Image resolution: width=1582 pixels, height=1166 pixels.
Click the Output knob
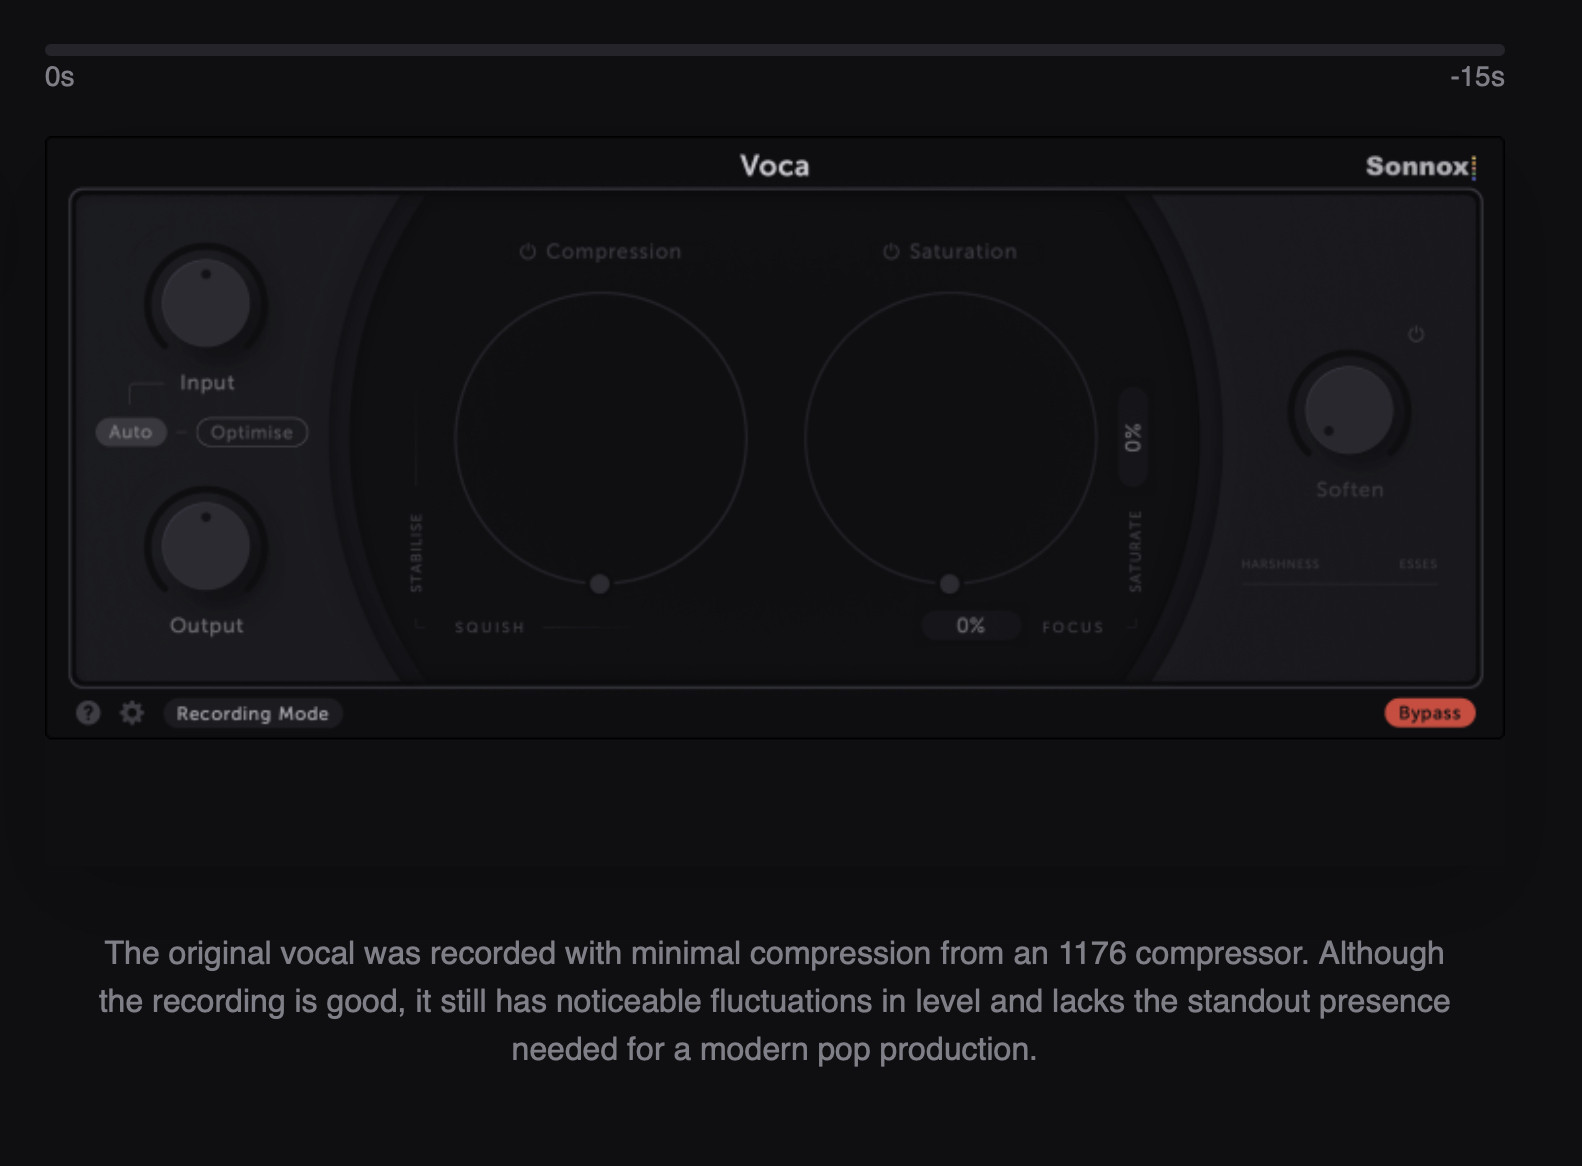pos(206,547)
